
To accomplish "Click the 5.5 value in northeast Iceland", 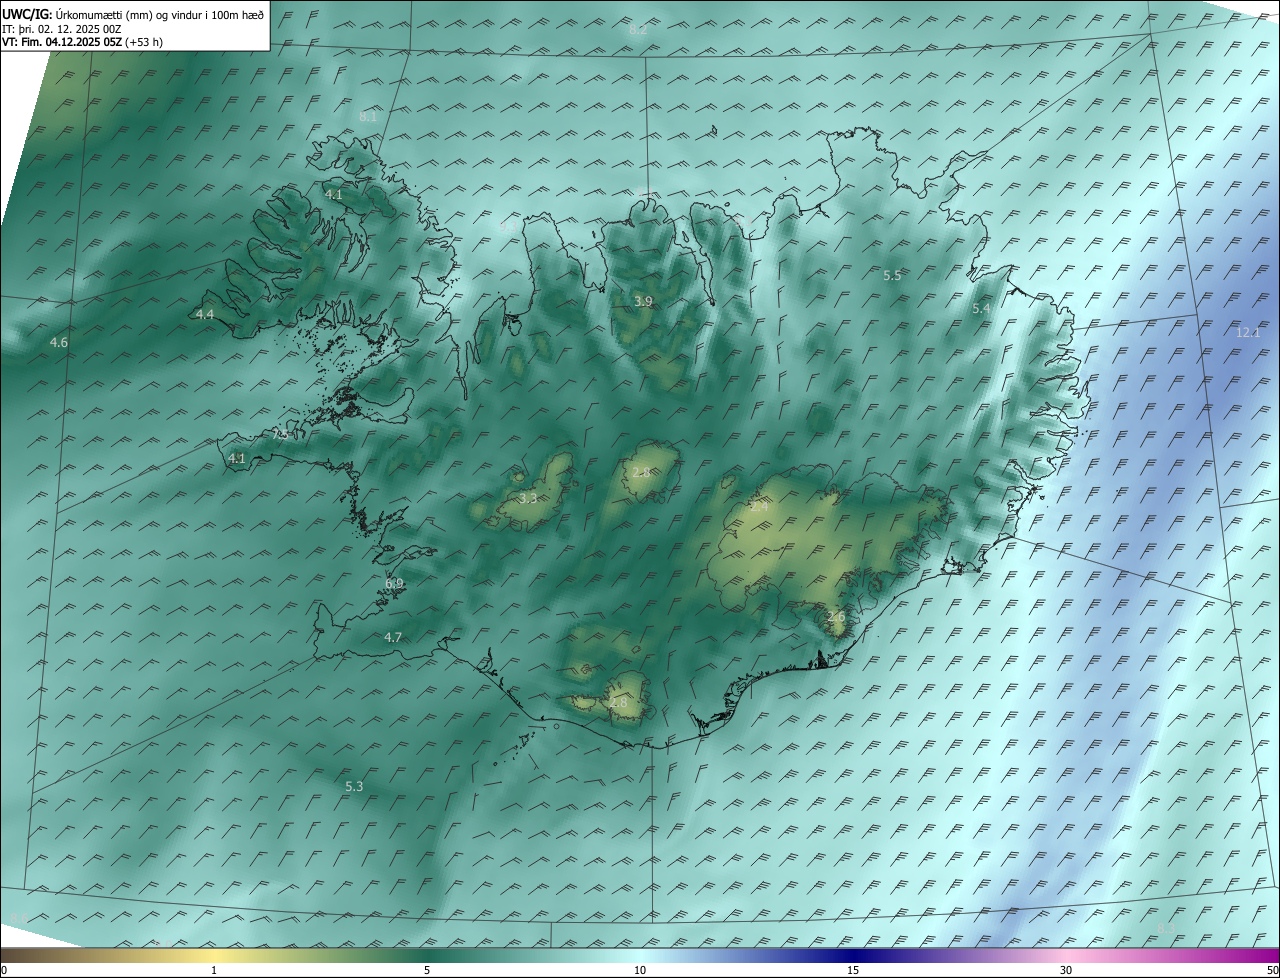I will pos(892,276).
